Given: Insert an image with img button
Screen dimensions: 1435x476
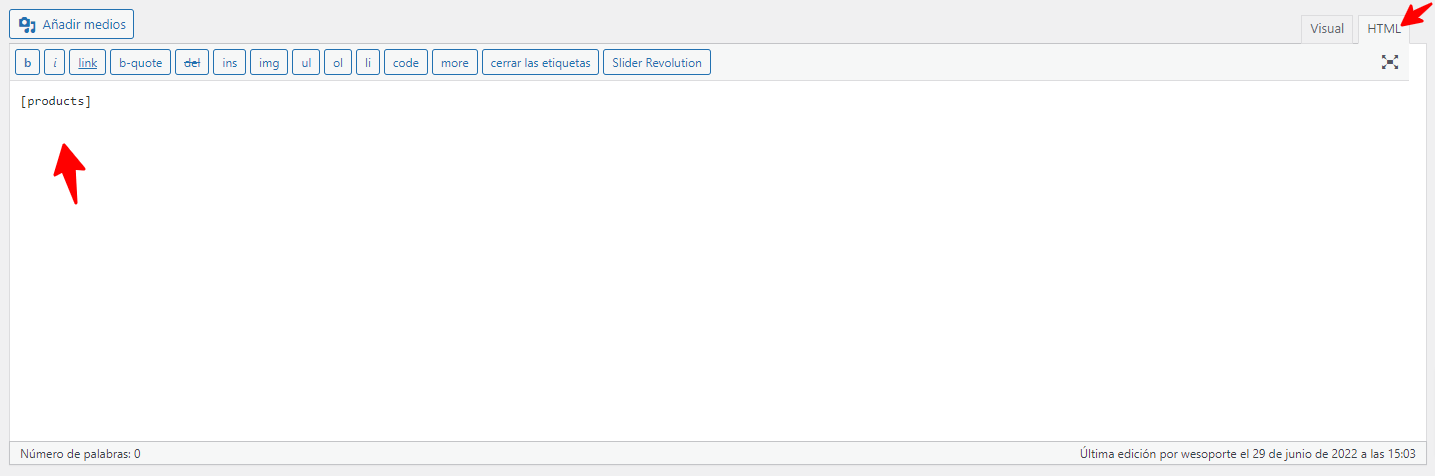Looking at the screenshot, I should 269,63.
